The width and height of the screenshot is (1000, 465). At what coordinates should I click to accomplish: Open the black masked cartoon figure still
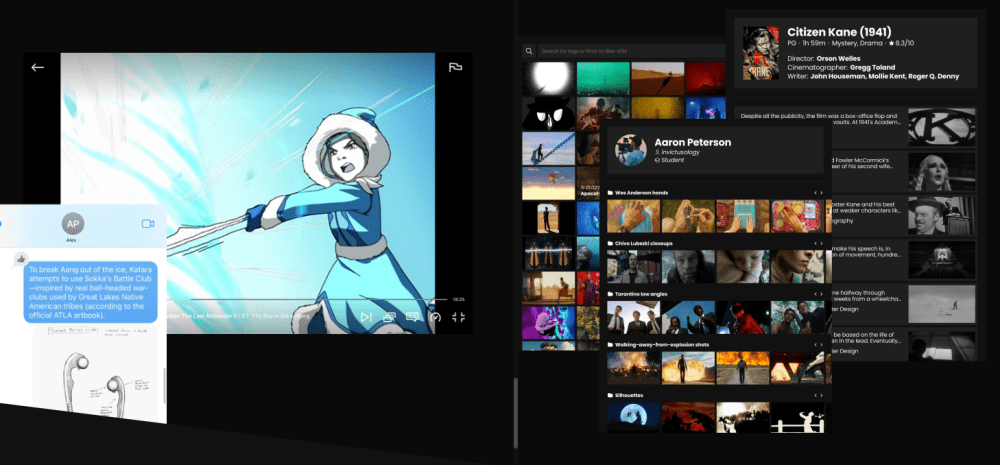click(x=548, y=114)
